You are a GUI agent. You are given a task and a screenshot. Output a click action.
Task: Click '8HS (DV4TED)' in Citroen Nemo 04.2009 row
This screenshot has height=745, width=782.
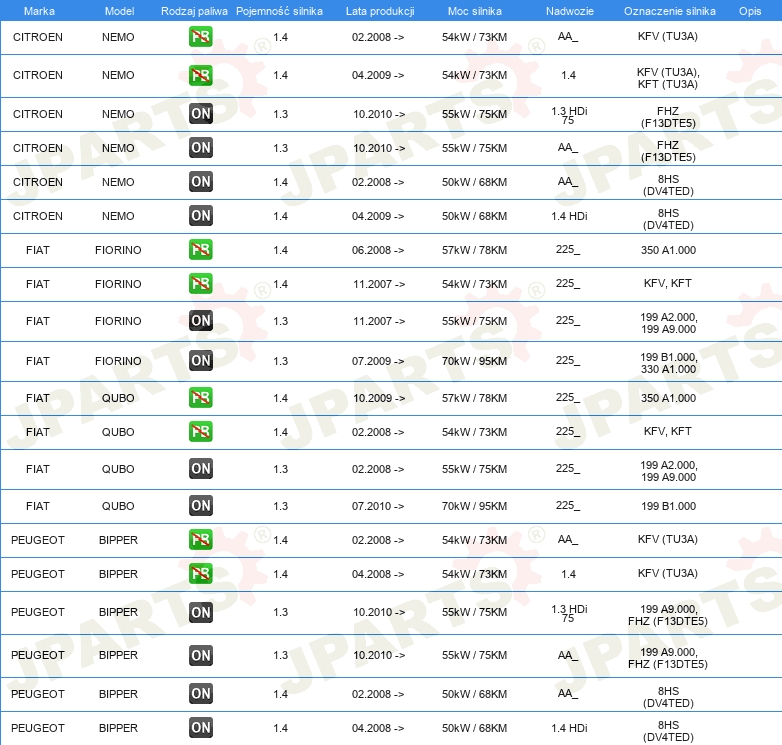coord(668,219)
